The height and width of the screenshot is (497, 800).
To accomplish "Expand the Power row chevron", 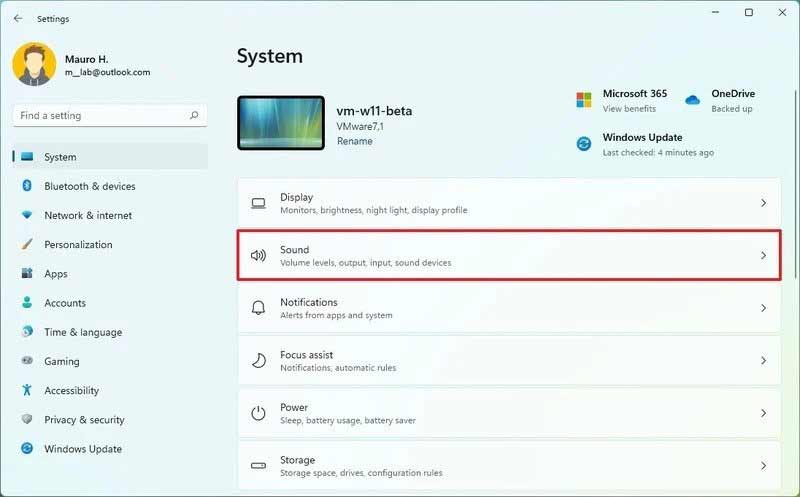I will pos(763,413).
